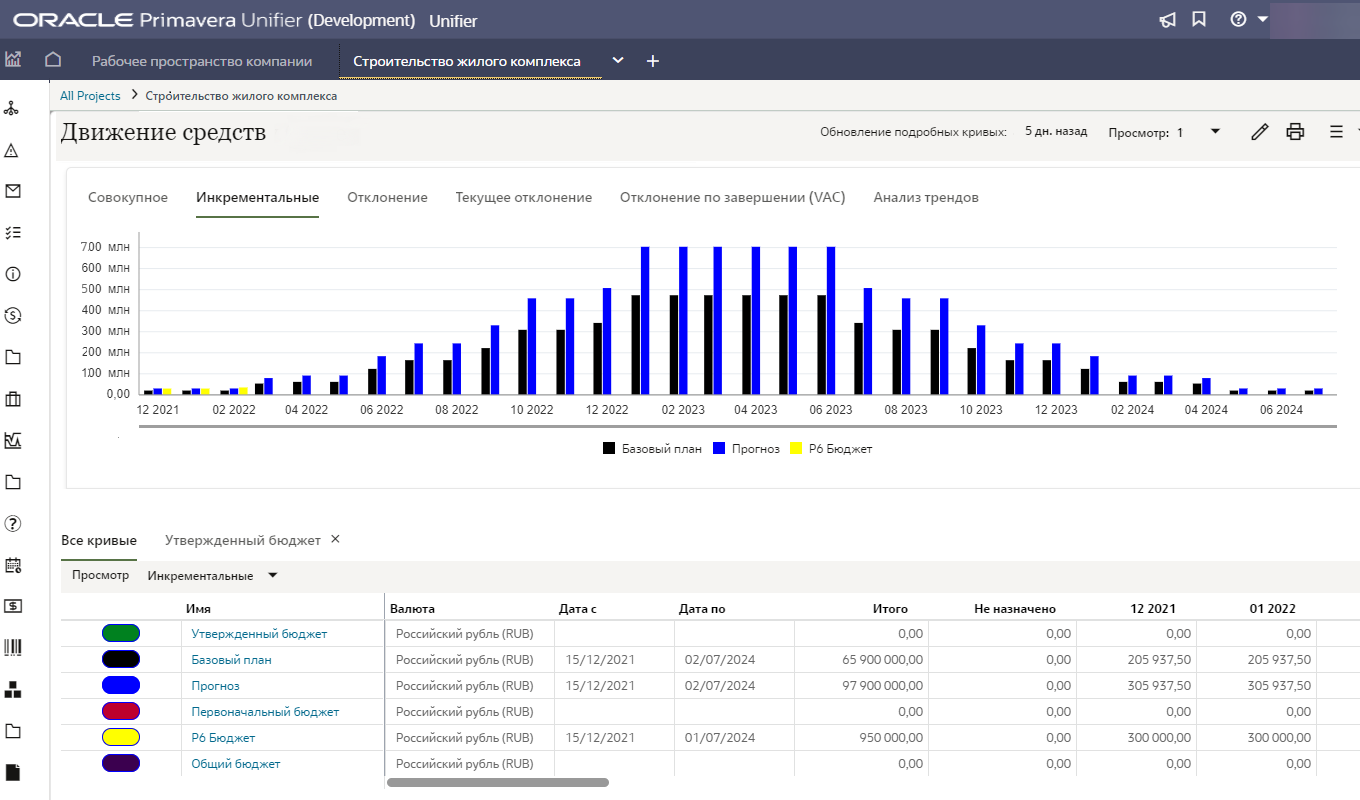1360x800 pixels.
Task: Expand the Просмотр: 1 dropdown
Action: 1215,132
